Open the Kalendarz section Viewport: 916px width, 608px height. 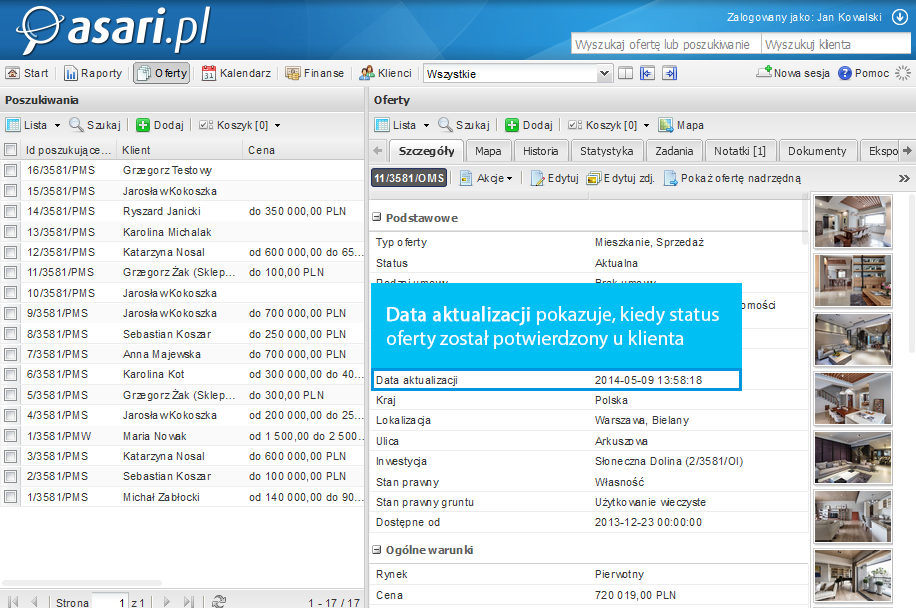(237, 74)
